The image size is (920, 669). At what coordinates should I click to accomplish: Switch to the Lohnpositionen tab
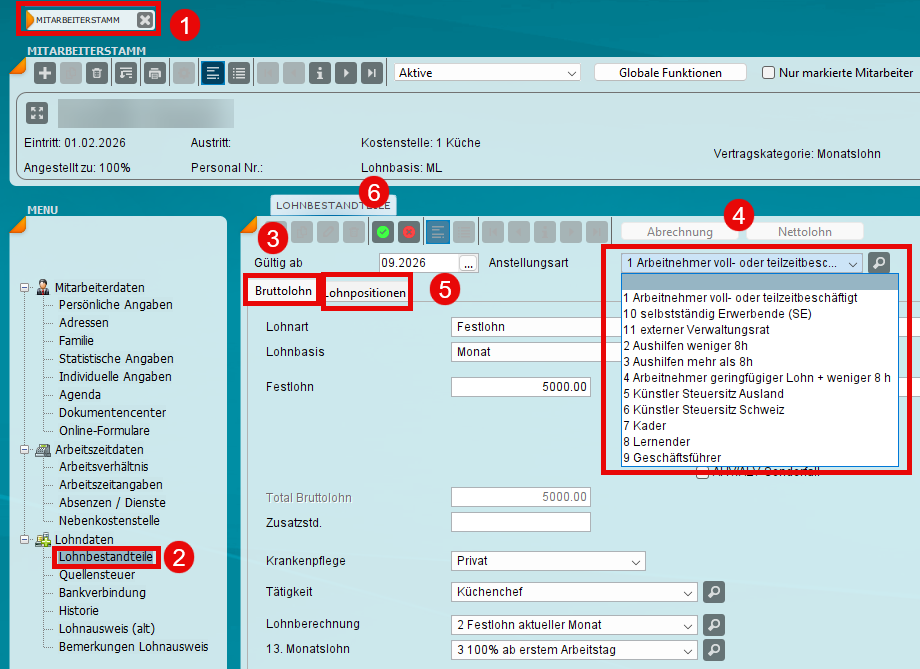coord(365,293)
